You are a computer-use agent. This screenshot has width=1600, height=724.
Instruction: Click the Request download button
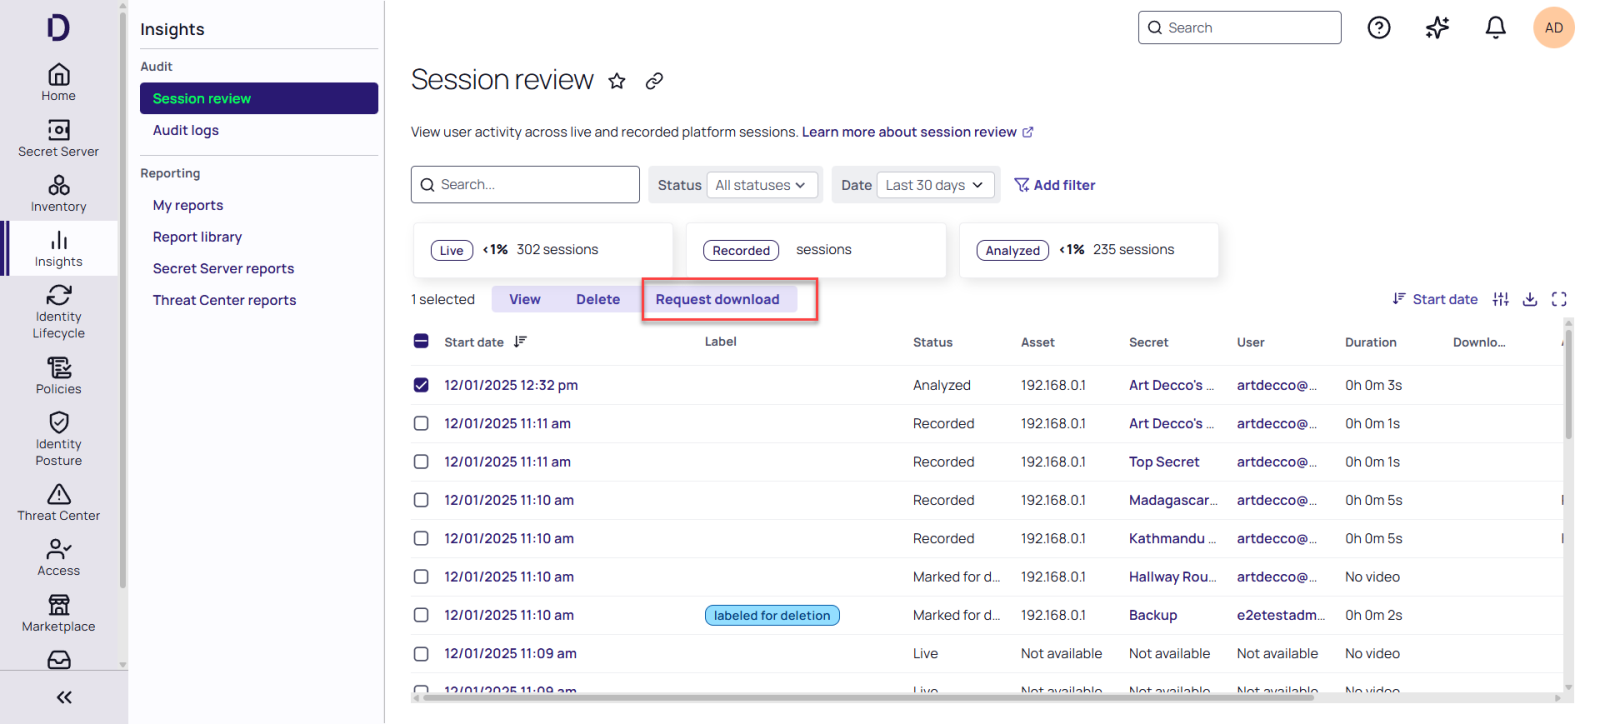718,299
